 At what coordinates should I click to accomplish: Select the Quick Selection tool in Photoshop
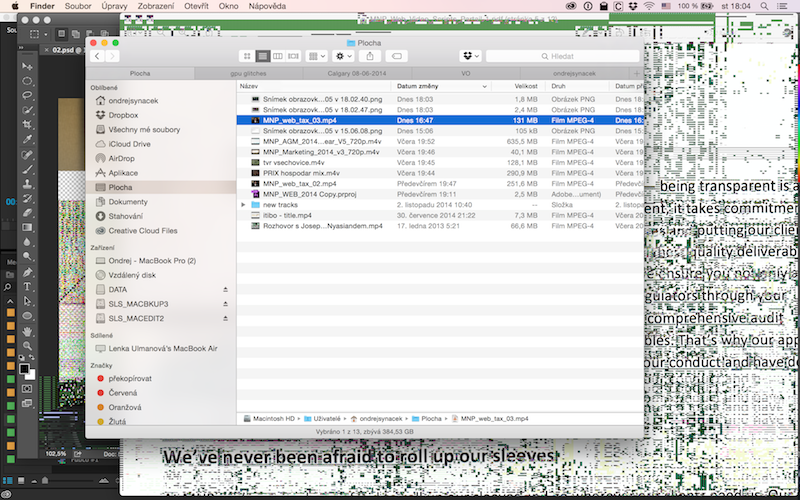pyautogui.click(x=27, y=110)
